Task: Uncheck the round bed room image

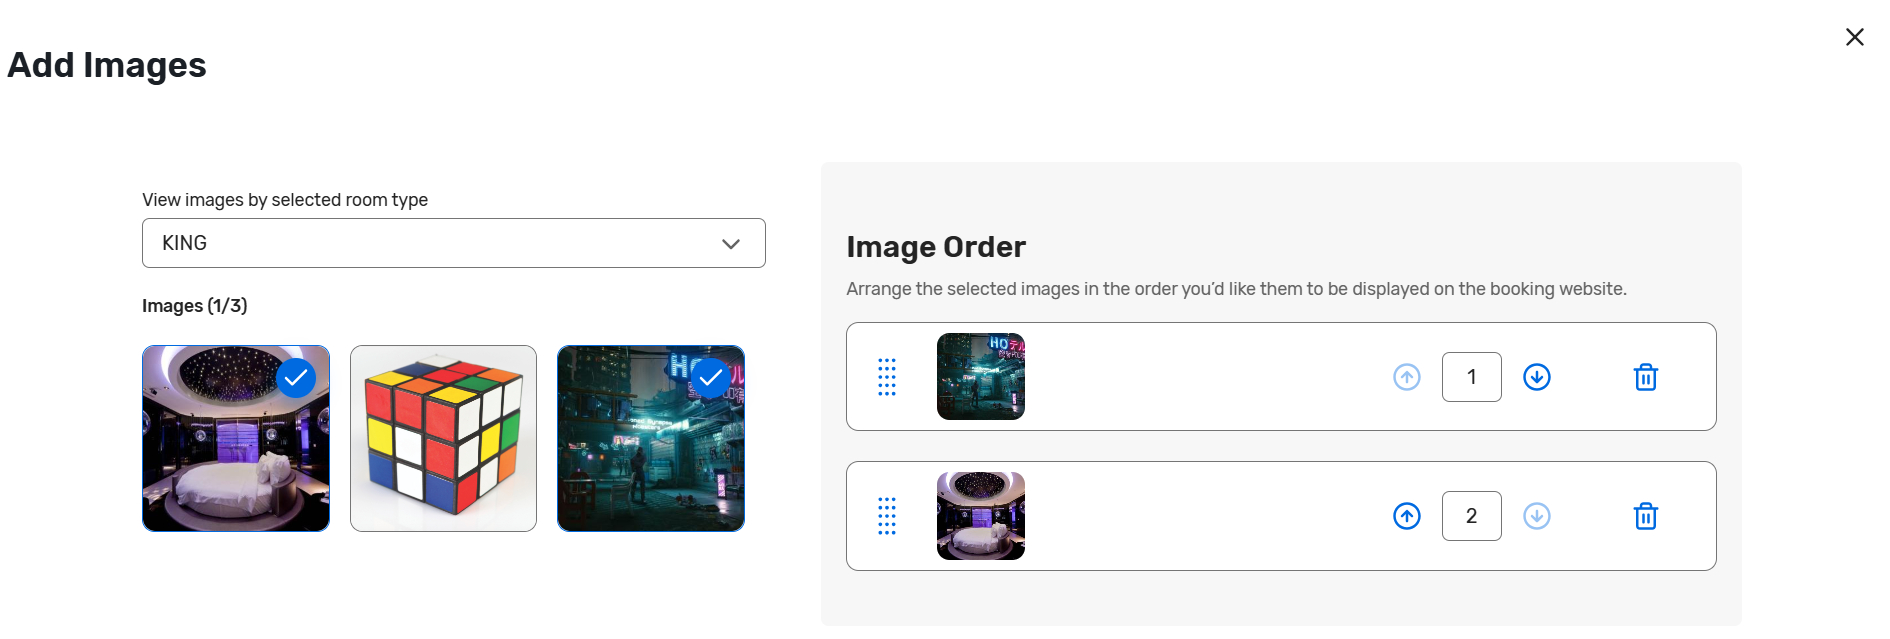Action: click(296, 378)
